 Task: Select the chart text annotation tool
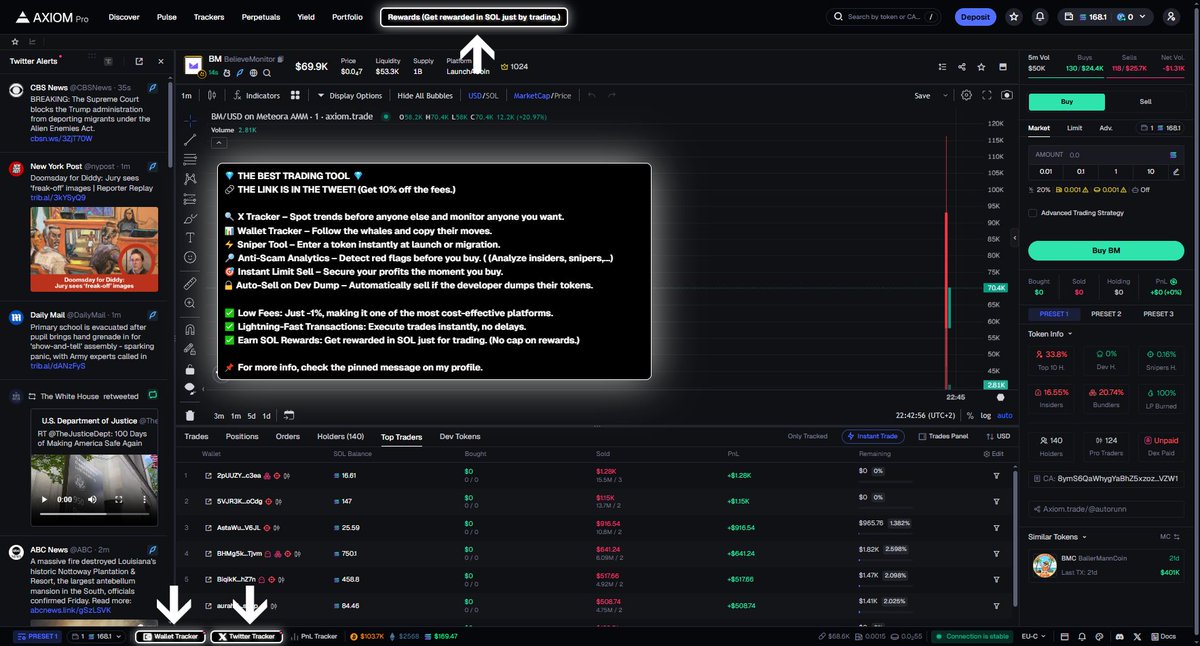click(x=190, y=237)
